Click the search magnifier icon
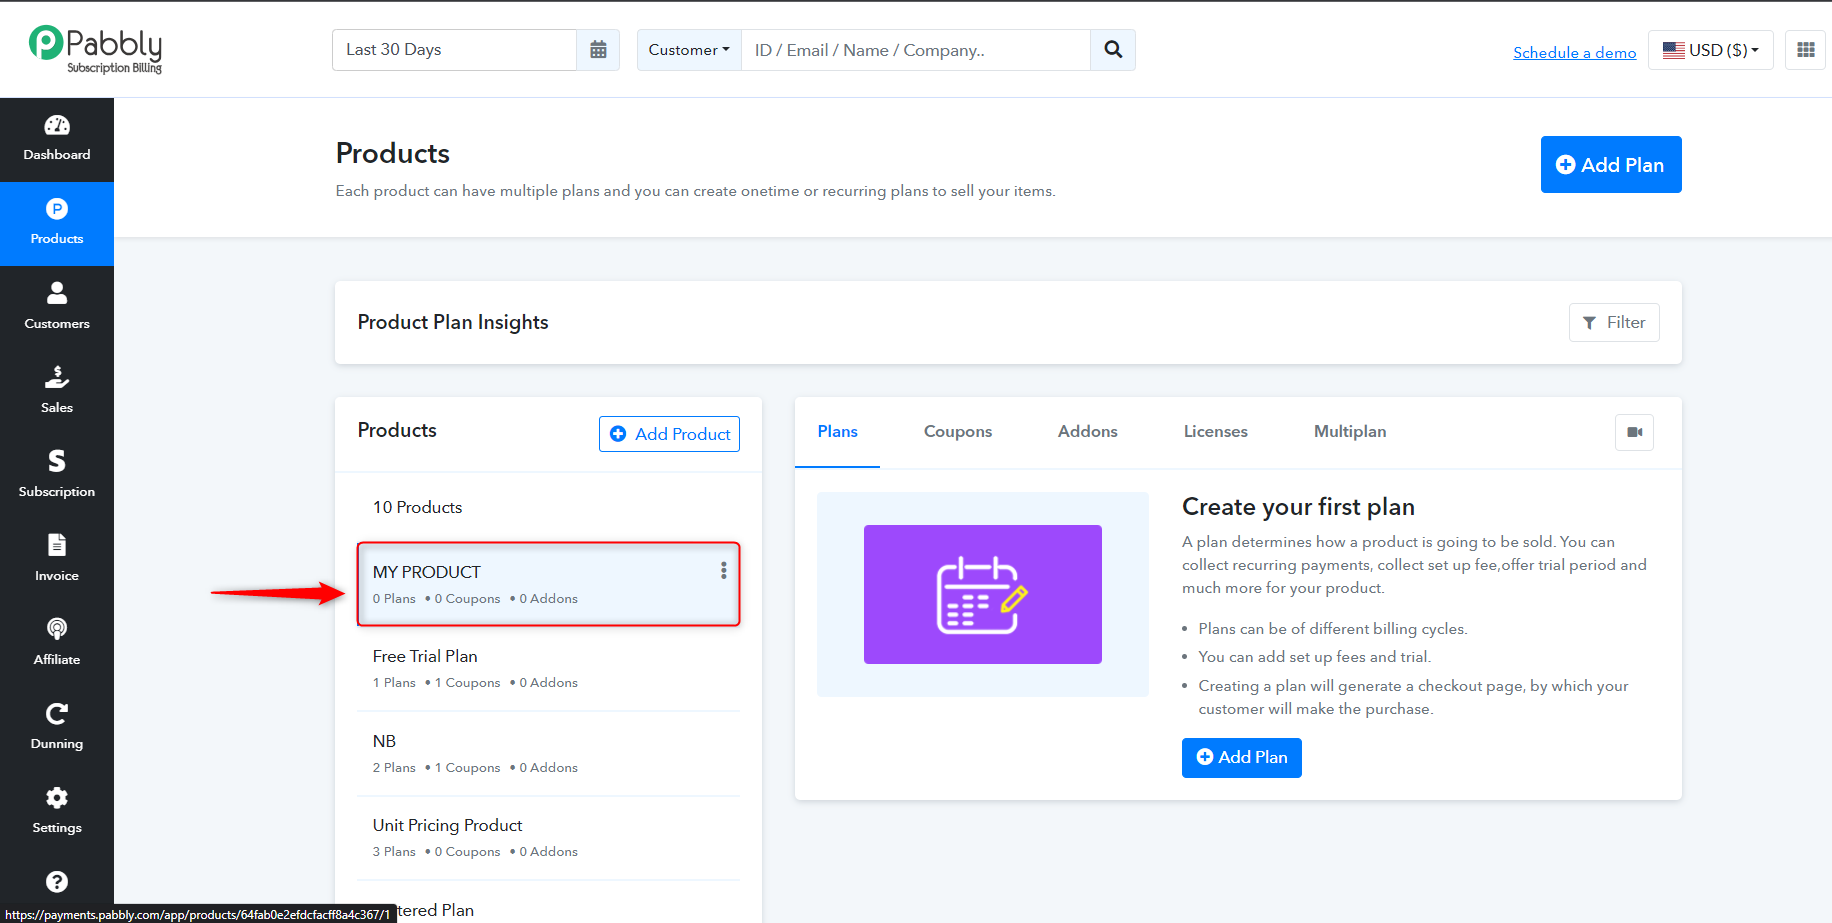This screenshot has height=923, width=1832. pos(1113,50)
